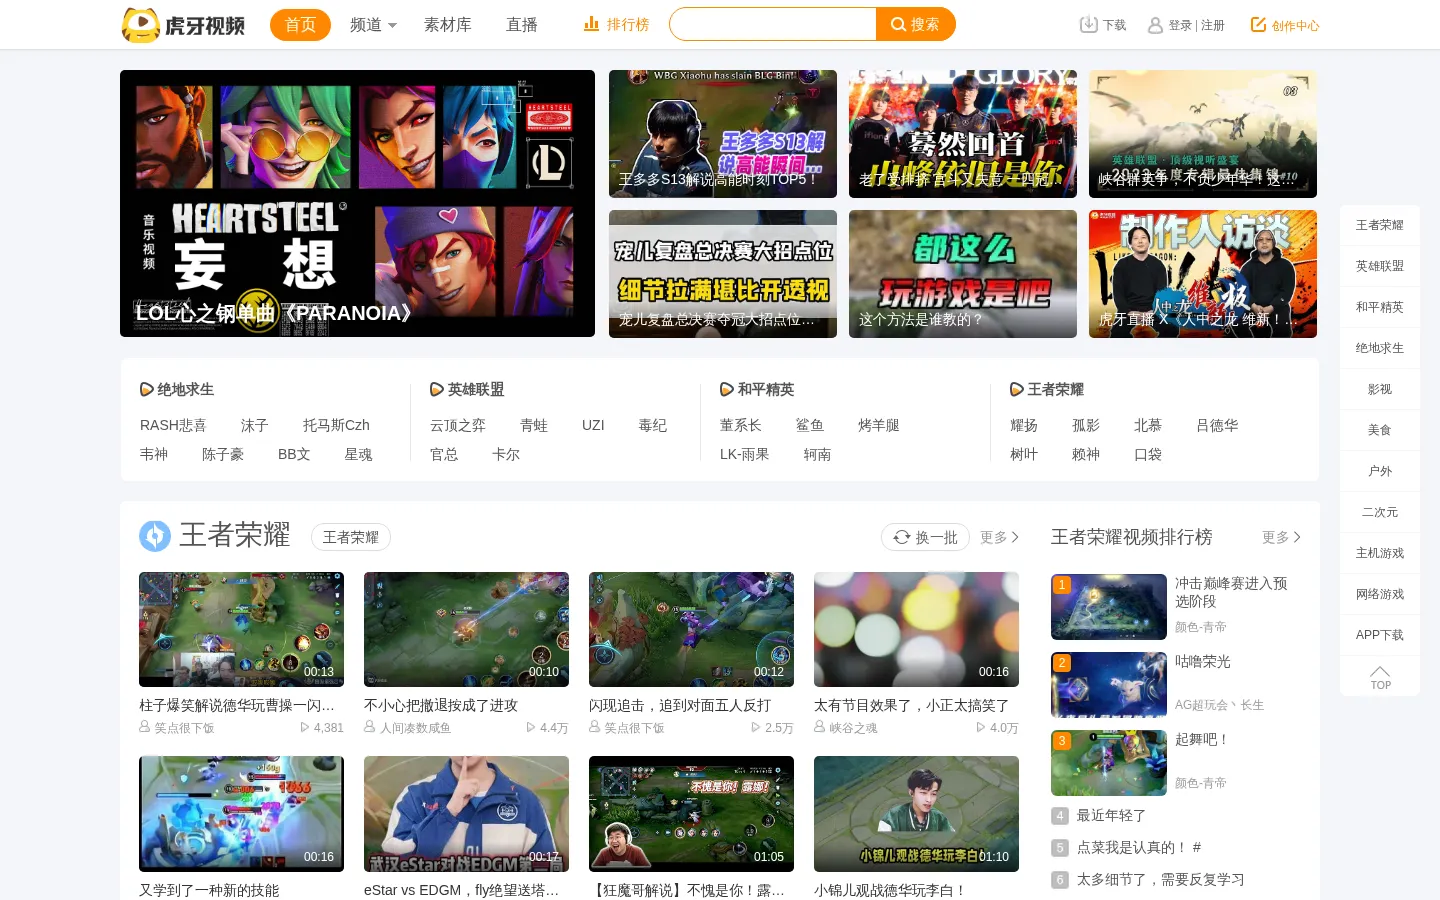Open the 卡尔 link
The image size is (1440, 900).
point(506,454)
